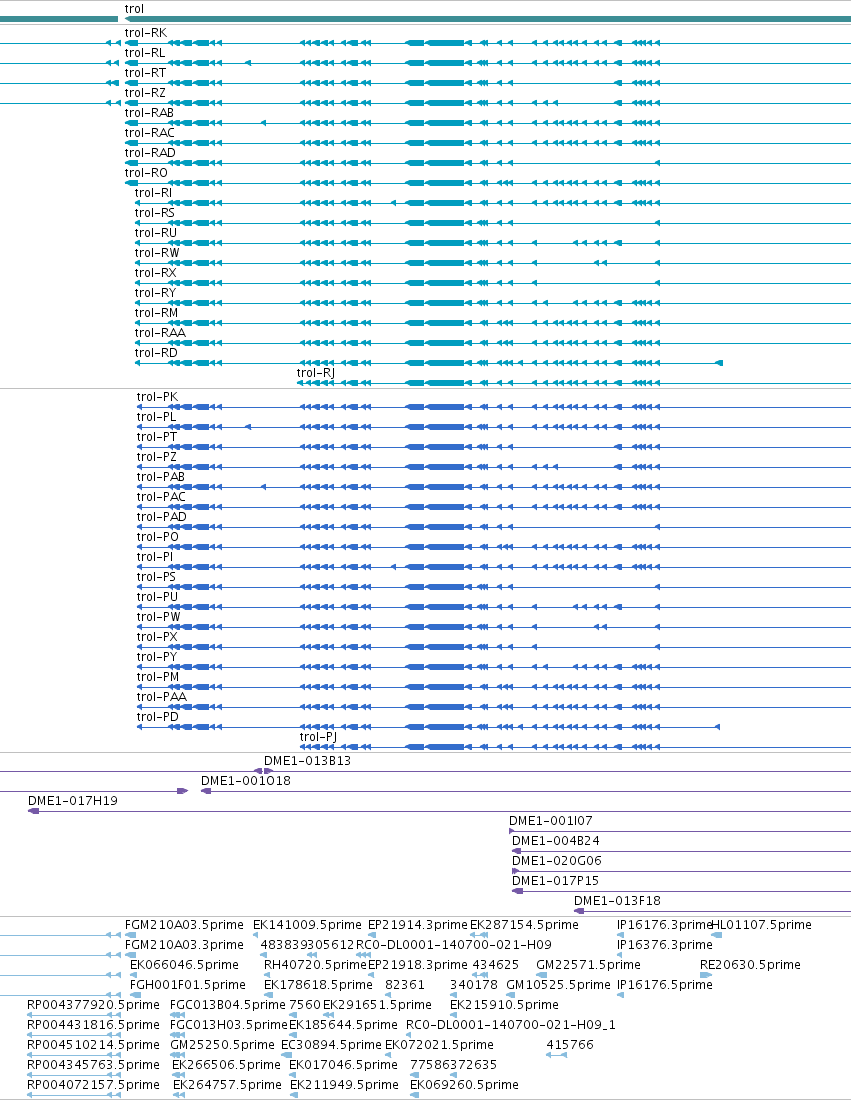Select the trol-RX label
This screenshot has height=1100, width=851.
pos(156,273)
